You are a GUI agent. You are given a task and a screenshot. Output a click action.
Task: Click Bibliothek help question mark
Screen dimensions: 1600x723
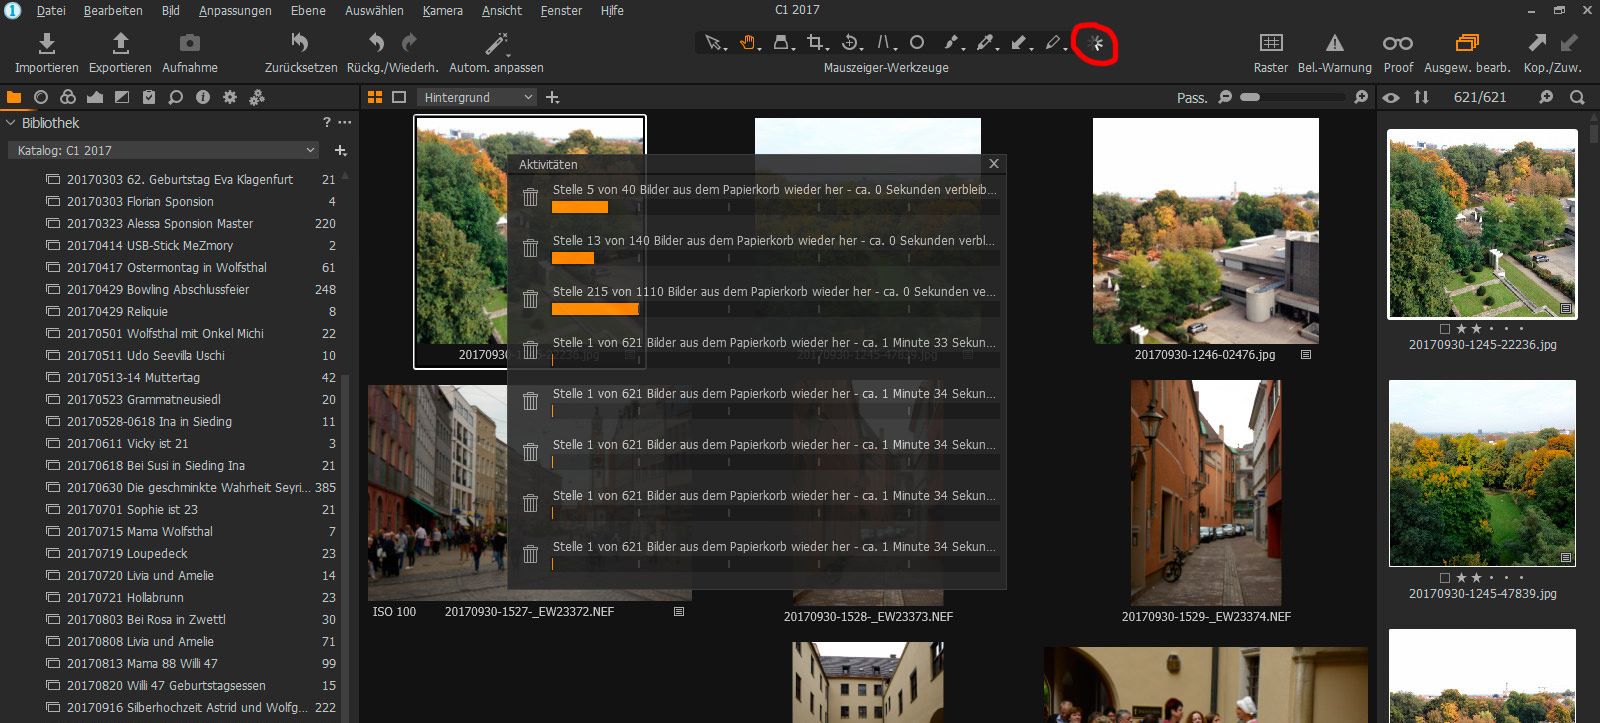tap(326, 123)
